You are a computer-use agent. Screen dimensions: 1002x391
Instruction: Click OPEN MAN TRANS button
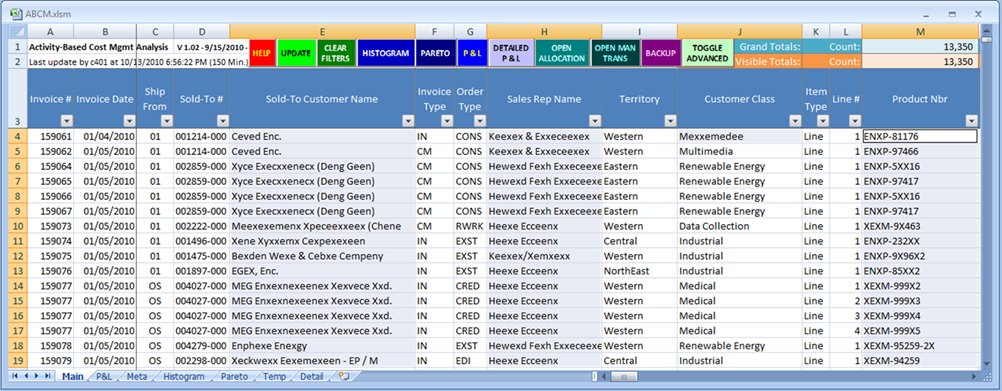pyautogui.click(x=615, y=54)
